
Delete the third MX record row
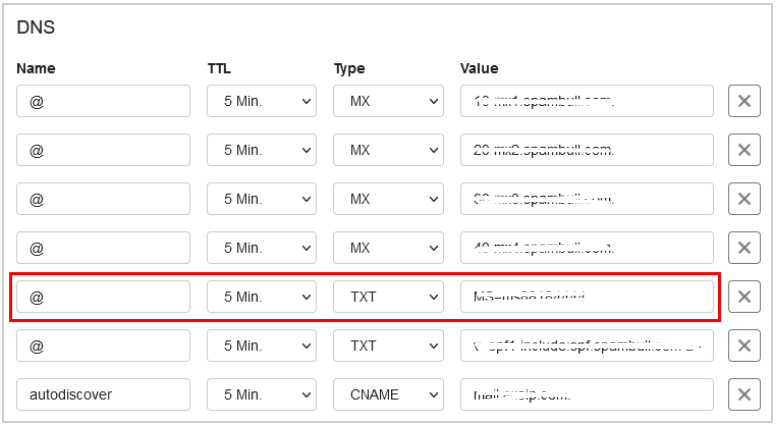(744, 199)
